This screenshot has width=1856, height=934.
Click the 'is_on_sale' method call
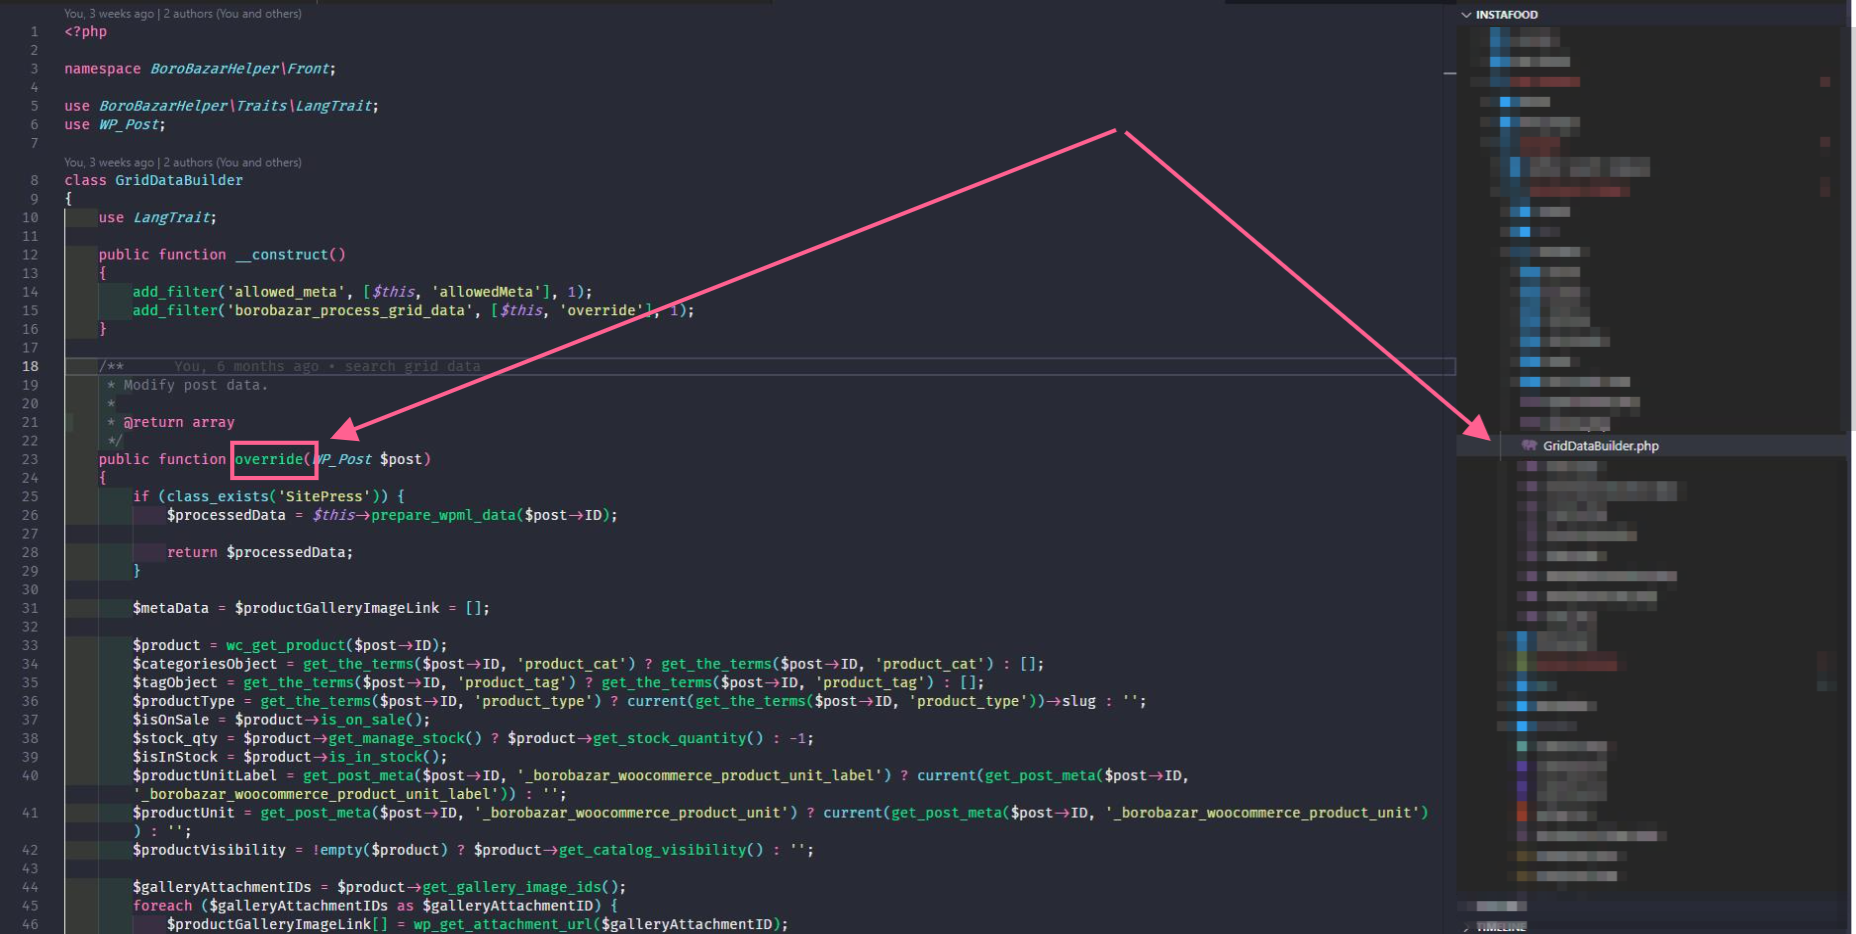click(361, 720)
